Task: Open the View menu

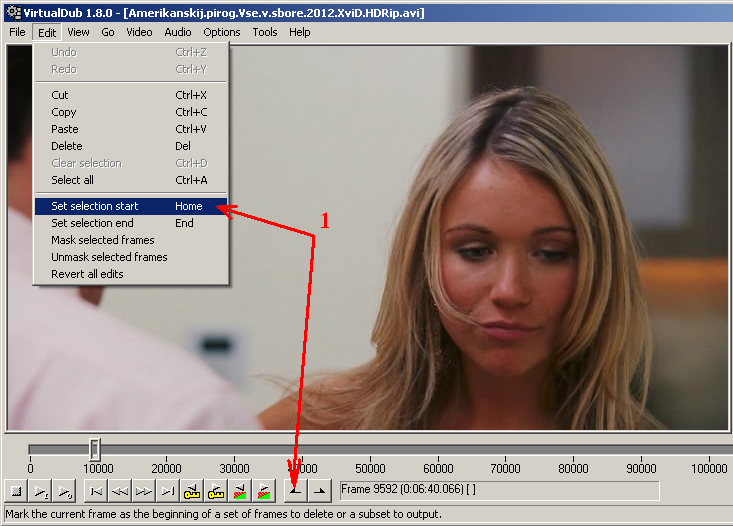Action: pos(78,32)
